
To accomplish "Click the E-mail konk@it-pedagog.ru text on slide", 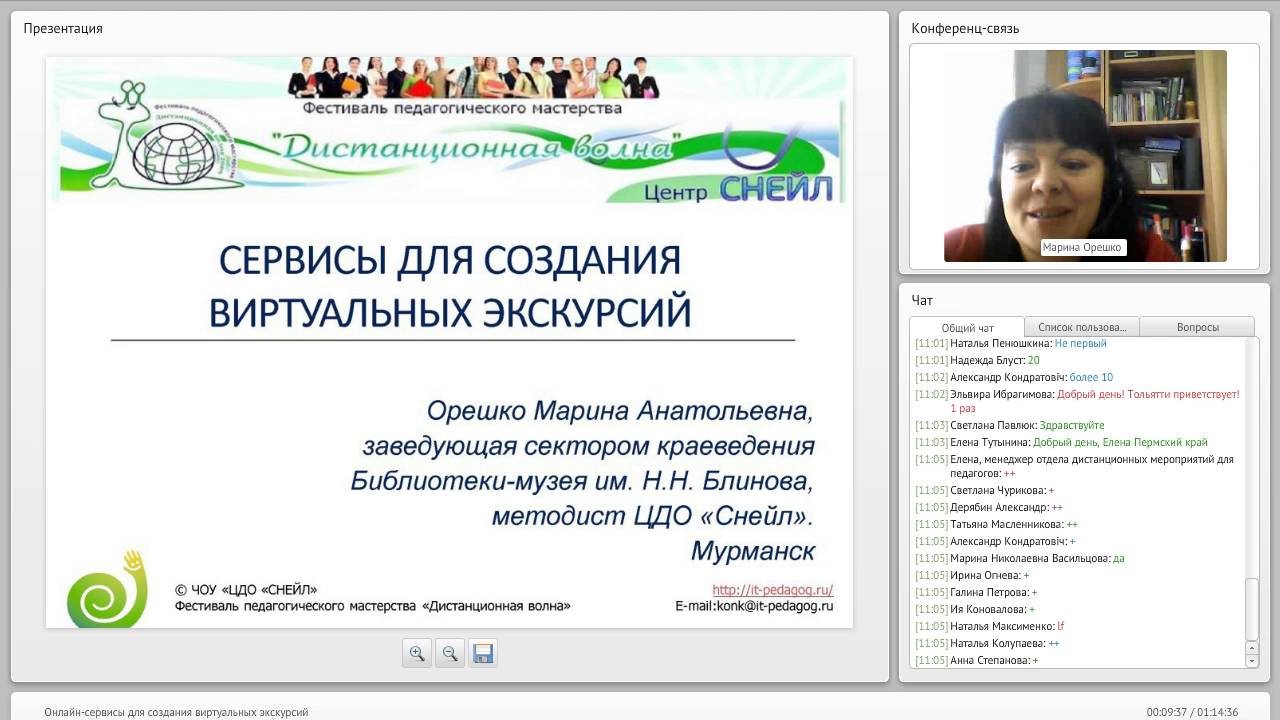I will click(x=754, y=606).
